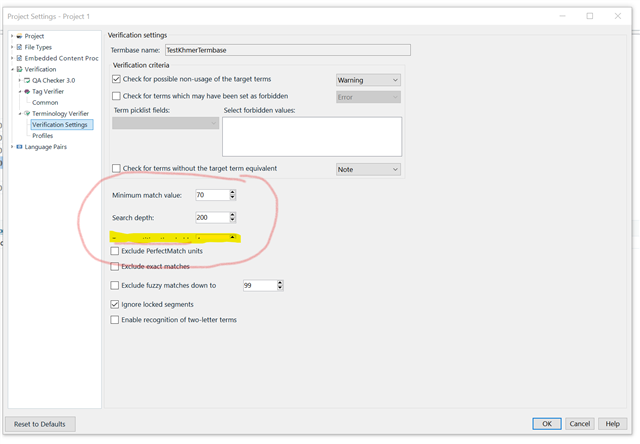Open QA Checker 3.0 settings
This screenshot has width=640, height=444.
click(x=53, y=80)
